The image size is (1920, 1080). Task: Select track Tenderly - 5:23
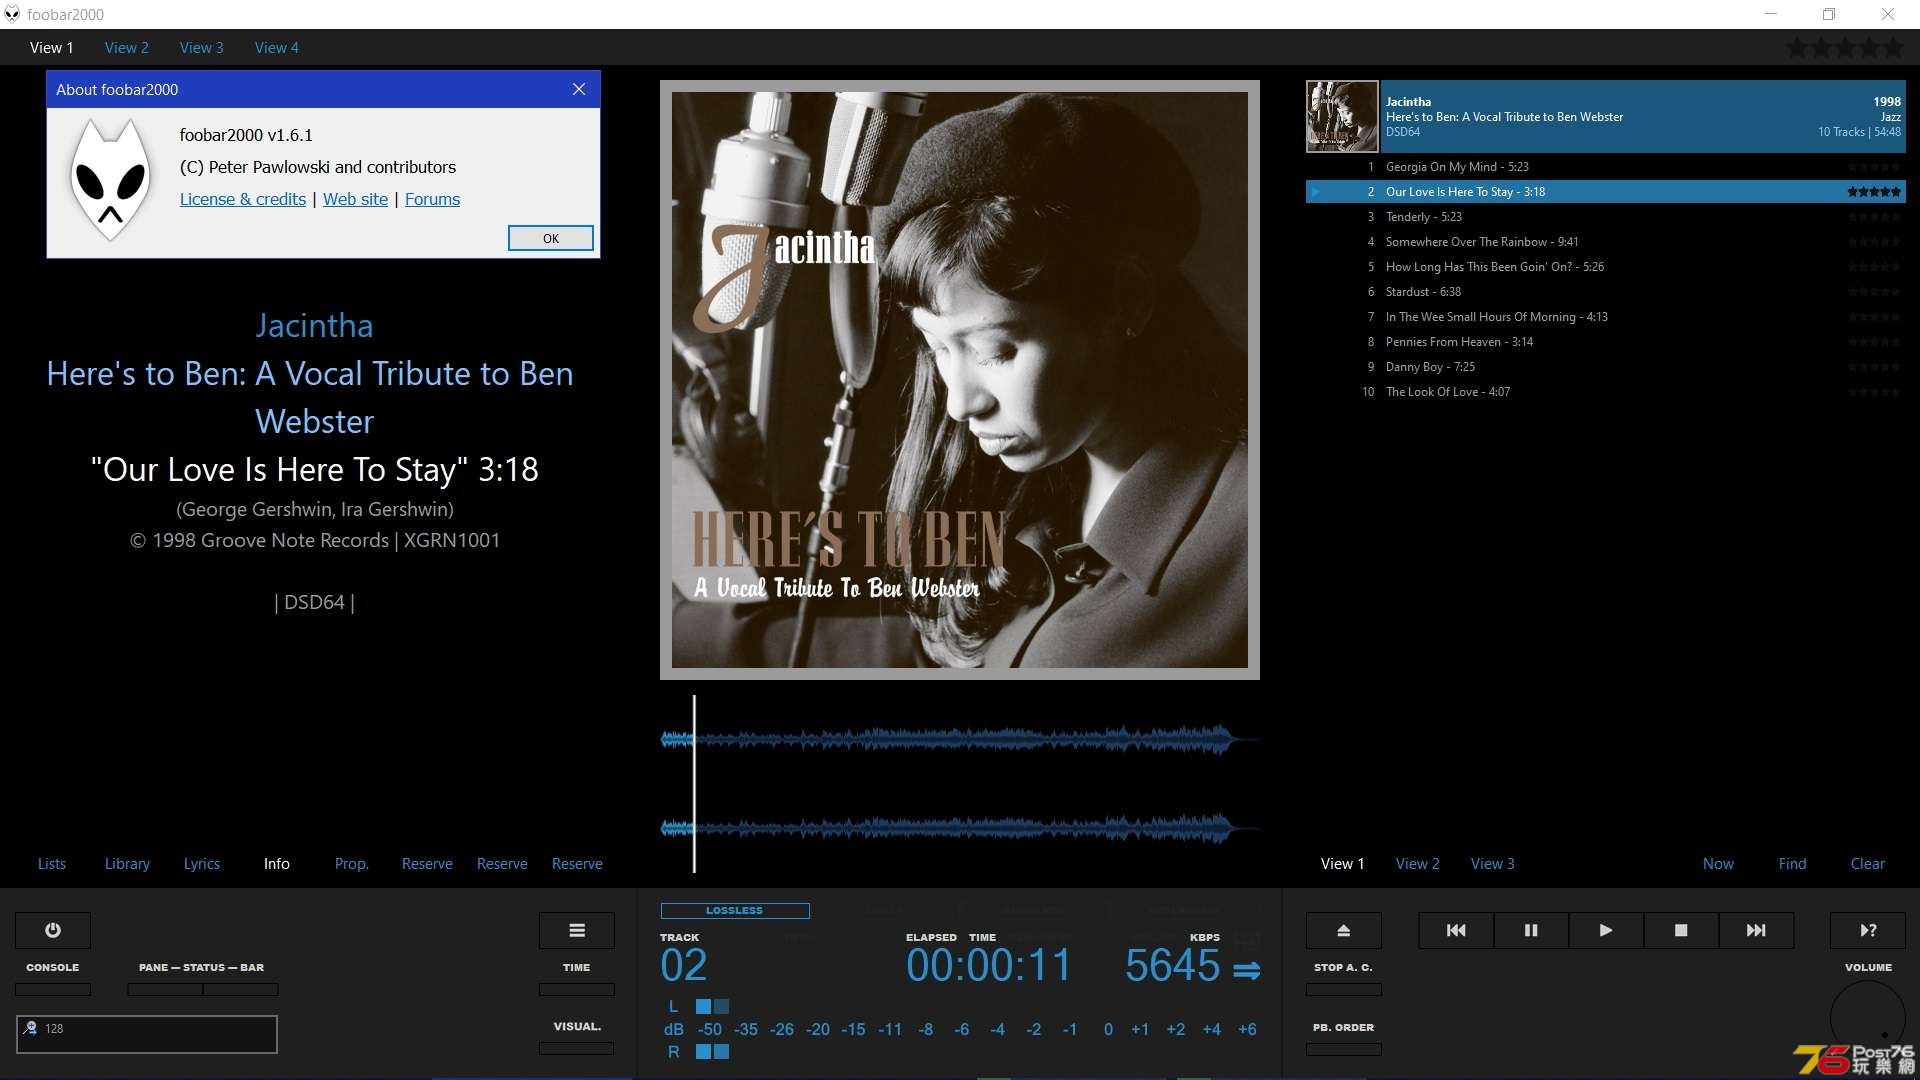coord(1606,217)
